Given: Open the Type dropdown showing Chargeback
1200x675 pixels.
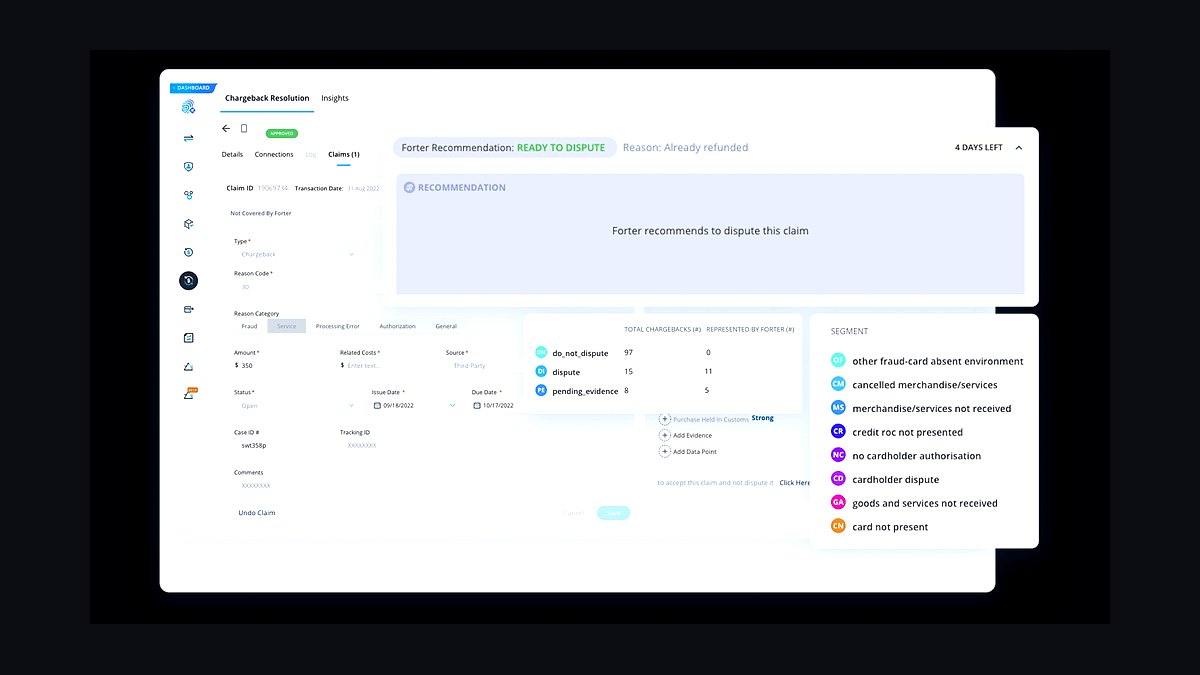Looking at the screenshot, I should pyautogui.click(x=297, y=255).
